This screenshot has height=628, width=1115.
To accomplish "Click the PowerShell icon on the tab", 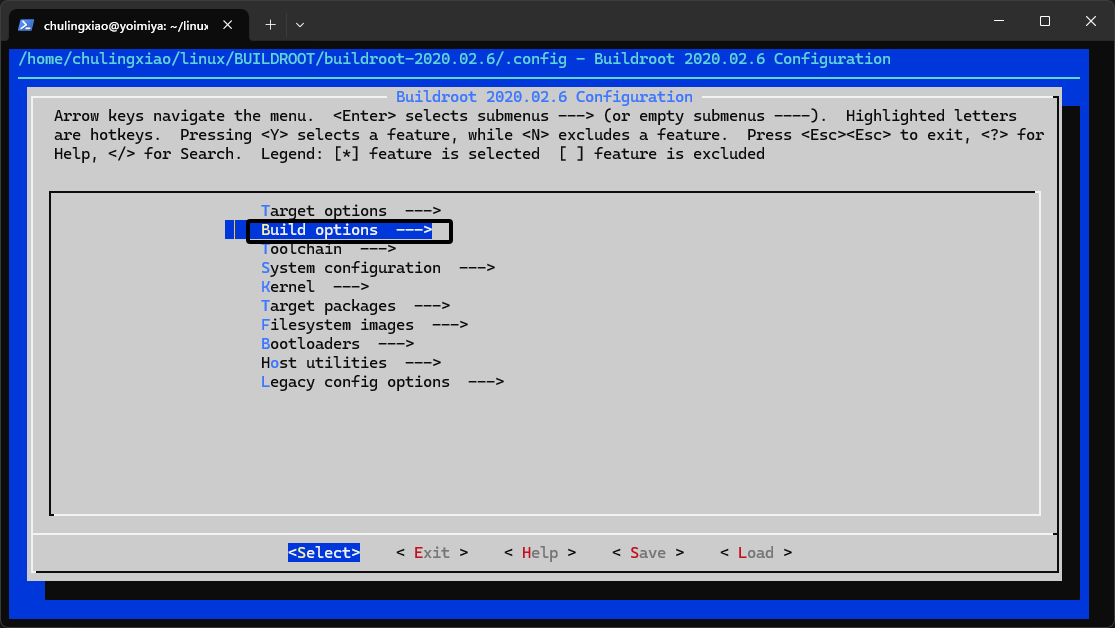I will 26,25.
